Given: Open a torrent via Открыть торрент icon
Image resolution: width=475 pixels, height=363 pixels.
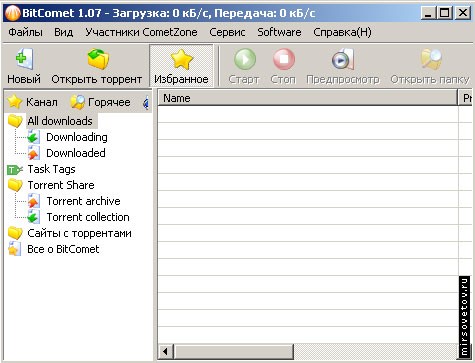Looking at the screenshot, I should 98,59.
